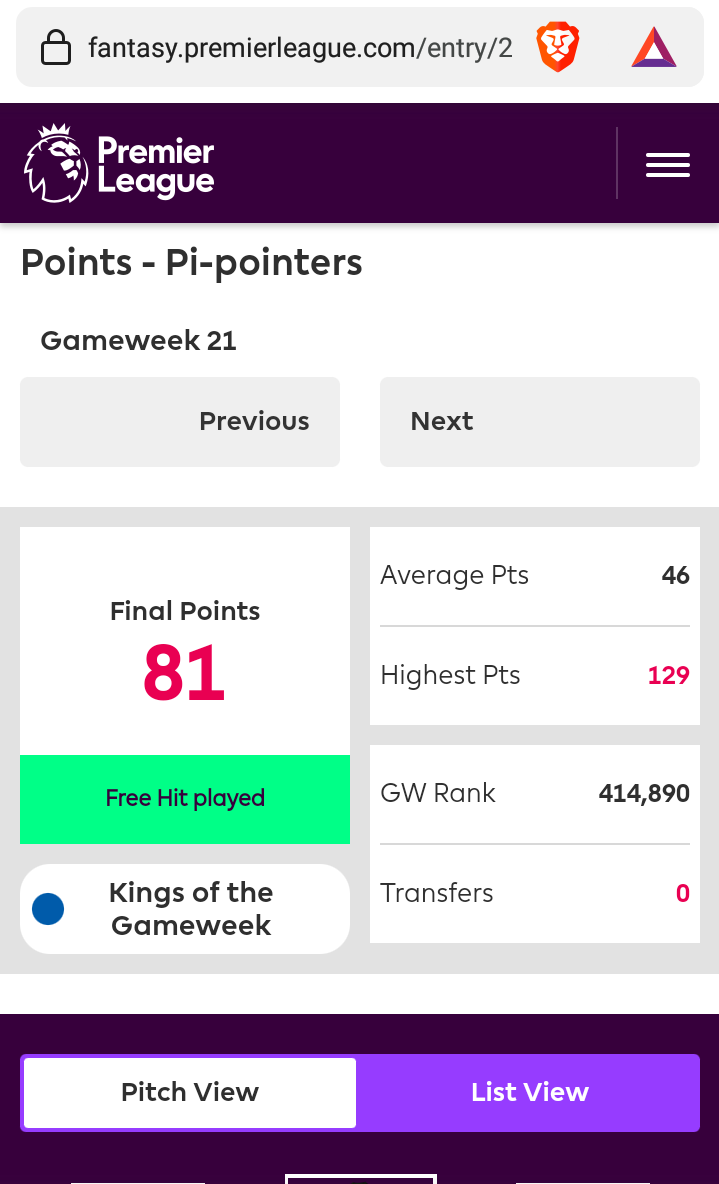Go to the Previous gameweek
The height and width of the screenshot is (1184, 719).
click(x=180, y=421)
